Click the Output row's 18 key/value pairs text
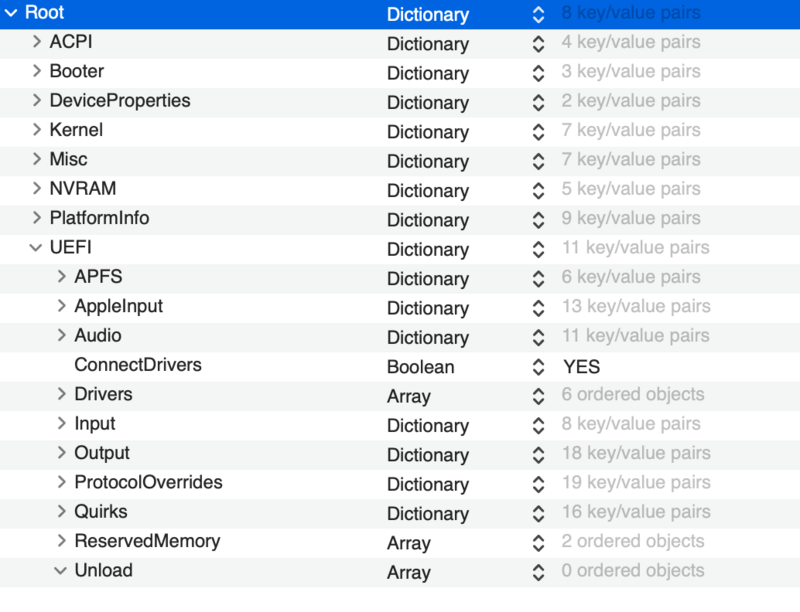 pyautogui.click(x=635, y=453)
